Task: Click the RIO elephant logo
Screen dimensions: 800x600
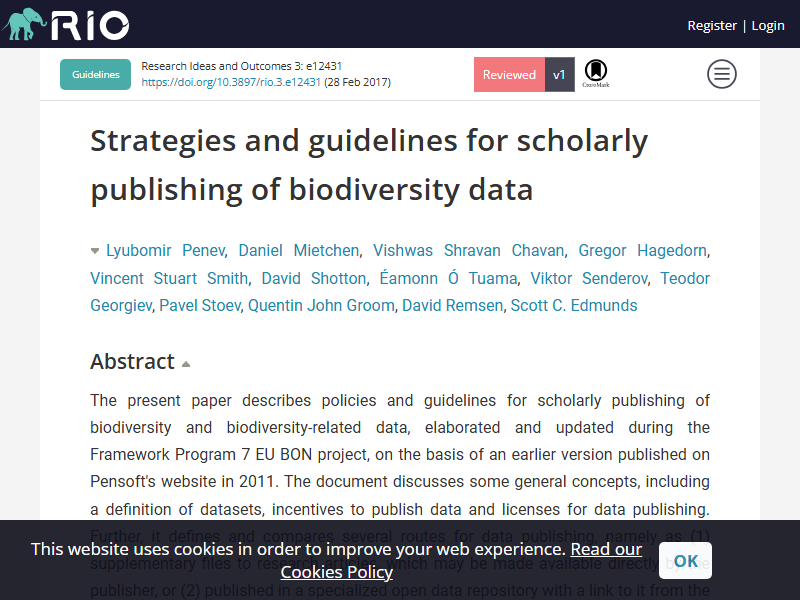Action: 65,24
